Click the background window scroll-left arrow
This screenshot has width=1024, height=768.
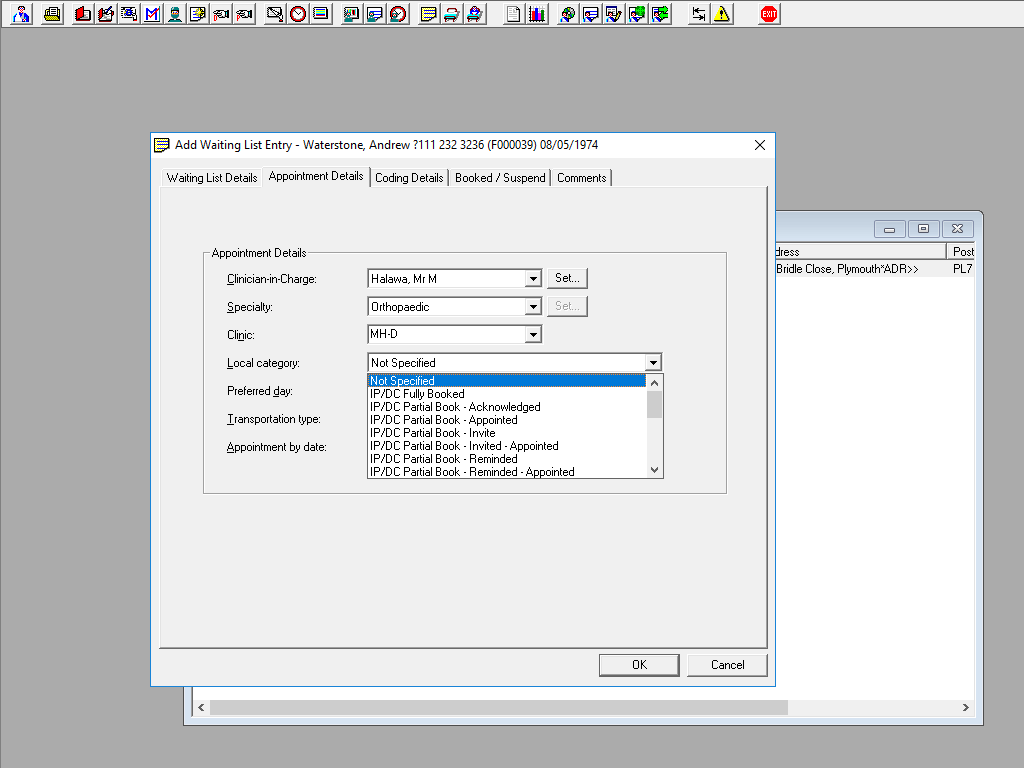pyautogui.click(x=201, y=707)
